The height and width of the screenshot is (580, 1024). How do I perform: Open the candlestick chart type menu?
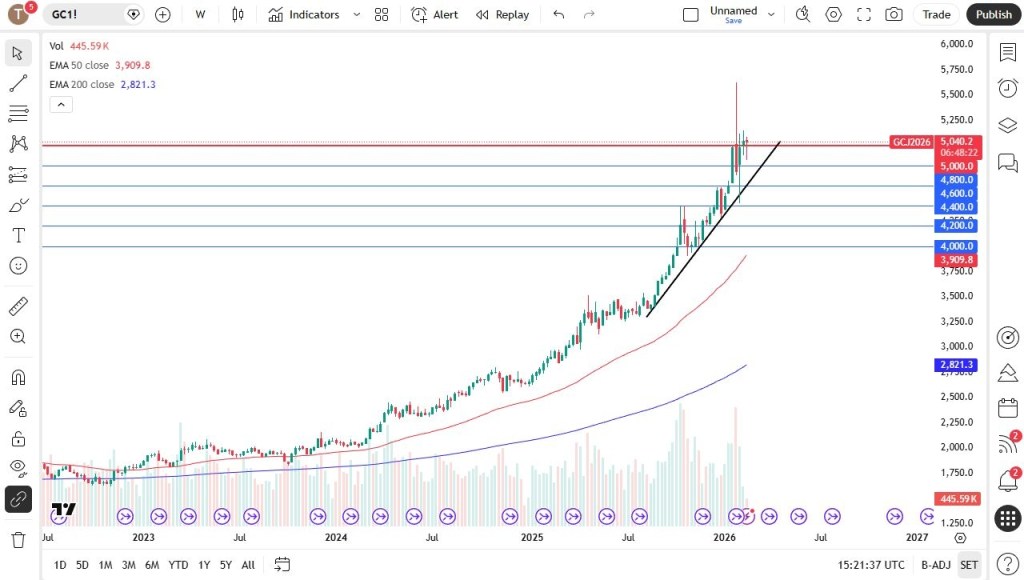(237, 14)
